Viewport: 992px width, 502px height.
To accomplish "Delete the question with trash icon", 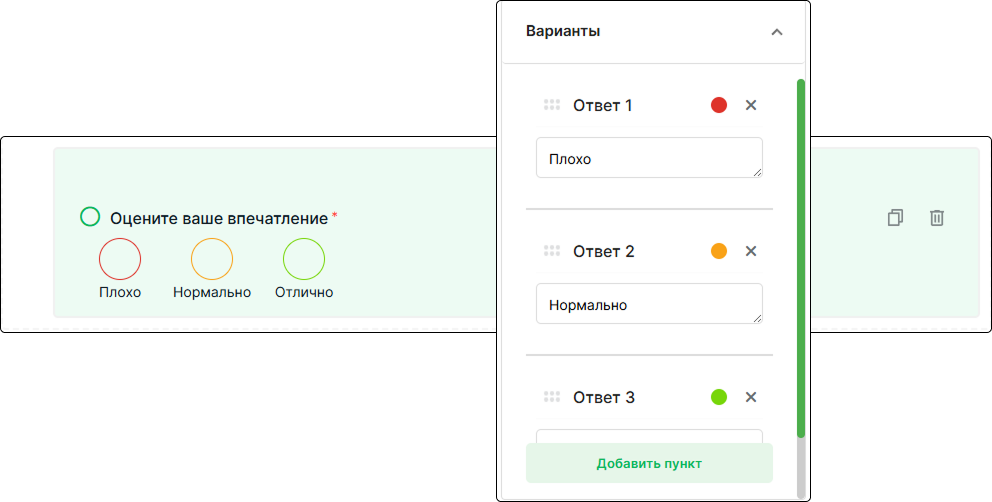I will pos(937,218).
